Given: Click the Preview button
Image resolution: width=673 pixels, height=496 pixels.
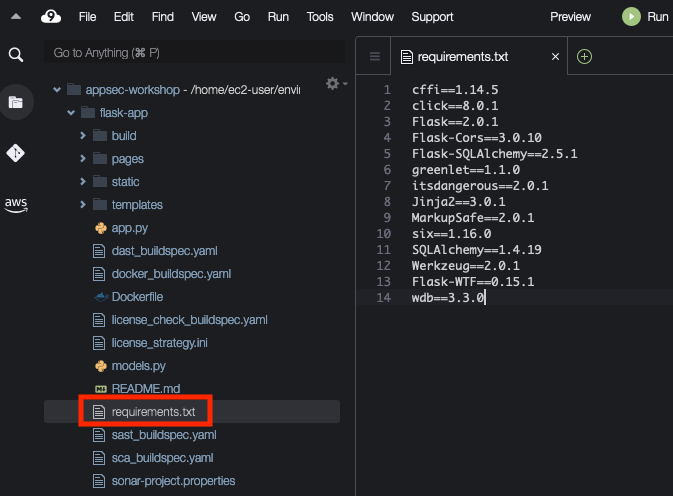Looking at the screenshot, I should pyautogui.click(x=570, y=17).
